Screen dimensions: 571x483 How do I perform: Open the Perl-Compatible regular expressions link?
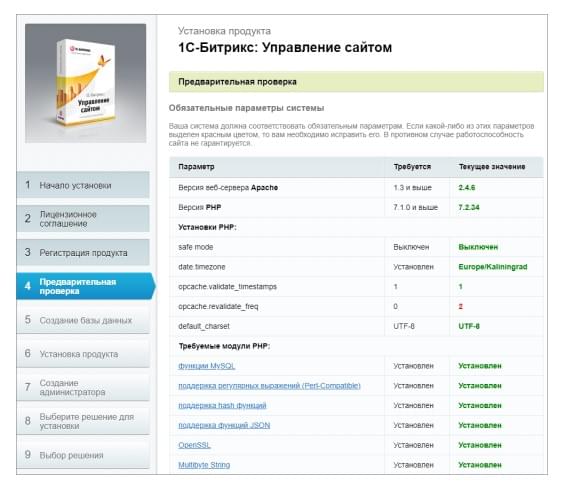[x=269, y=385]
